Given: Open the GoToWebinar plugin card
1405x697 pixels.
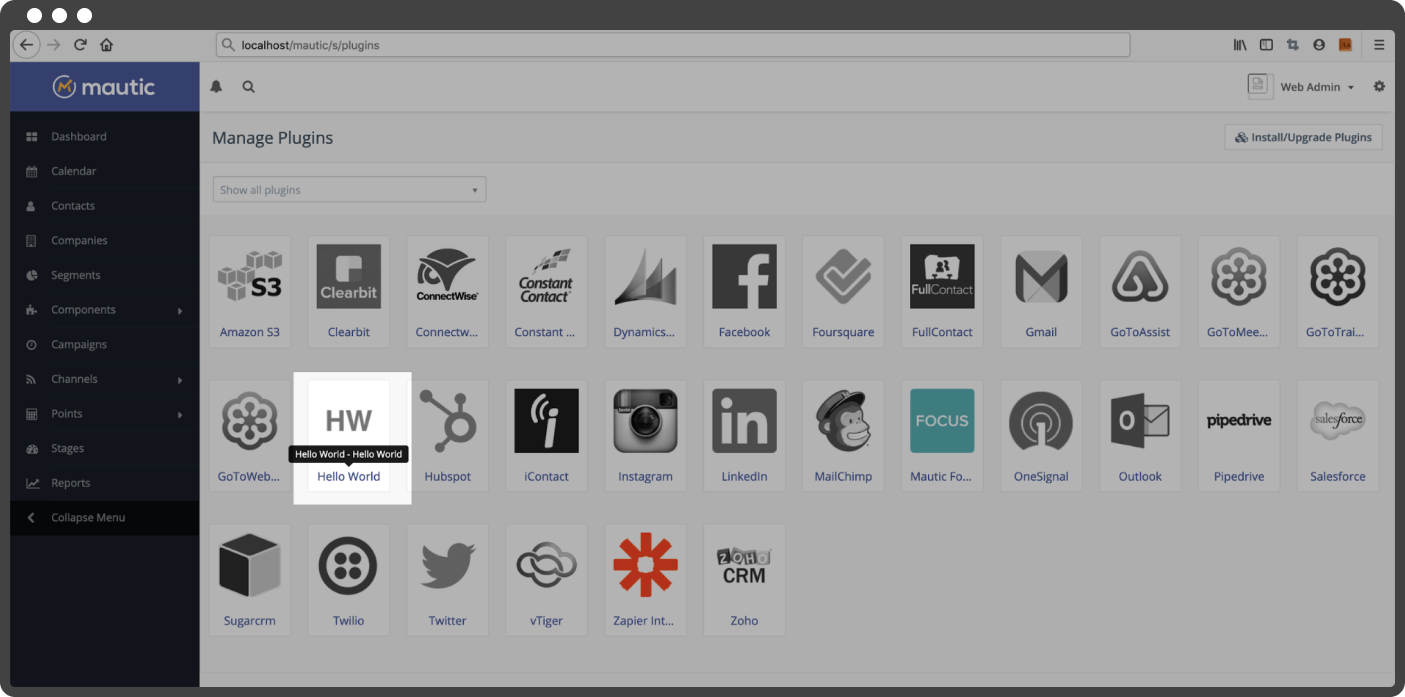Looking at the screenshot, I should [x=250, y=435].
